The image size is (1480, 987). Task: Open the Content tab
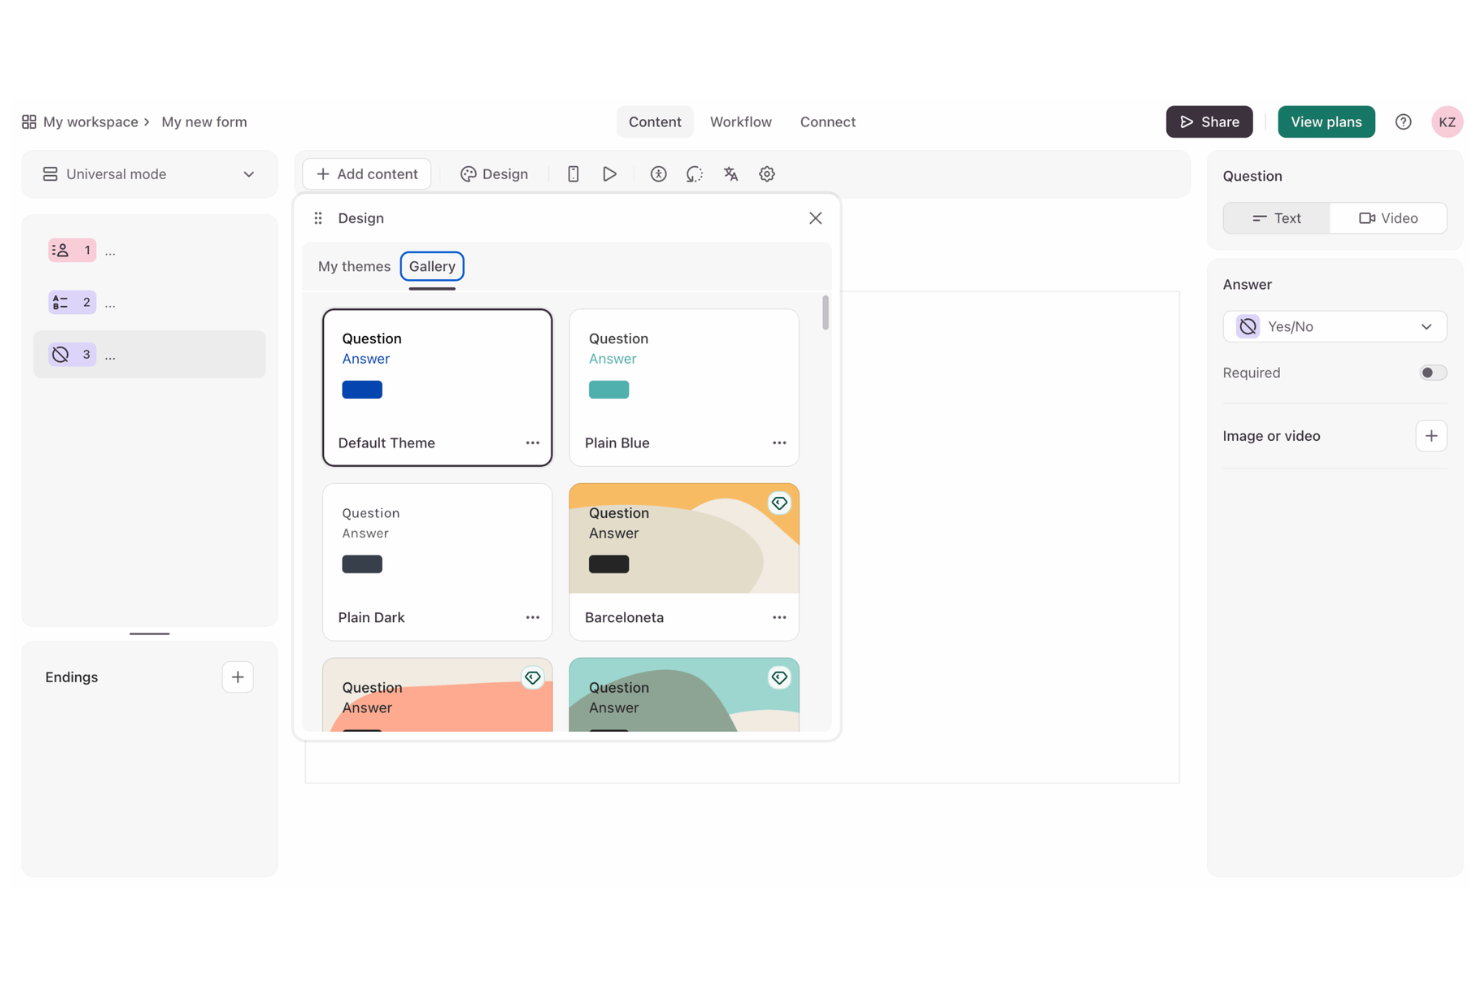(x=655, y=122)
